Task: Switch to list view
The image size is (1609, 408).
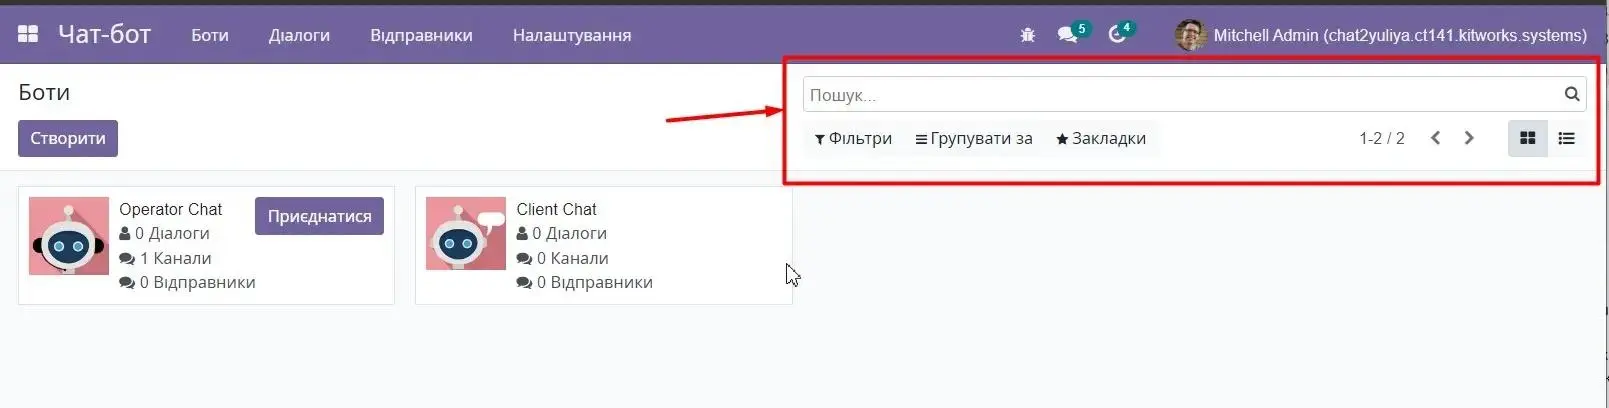Action: point(1567,138)
